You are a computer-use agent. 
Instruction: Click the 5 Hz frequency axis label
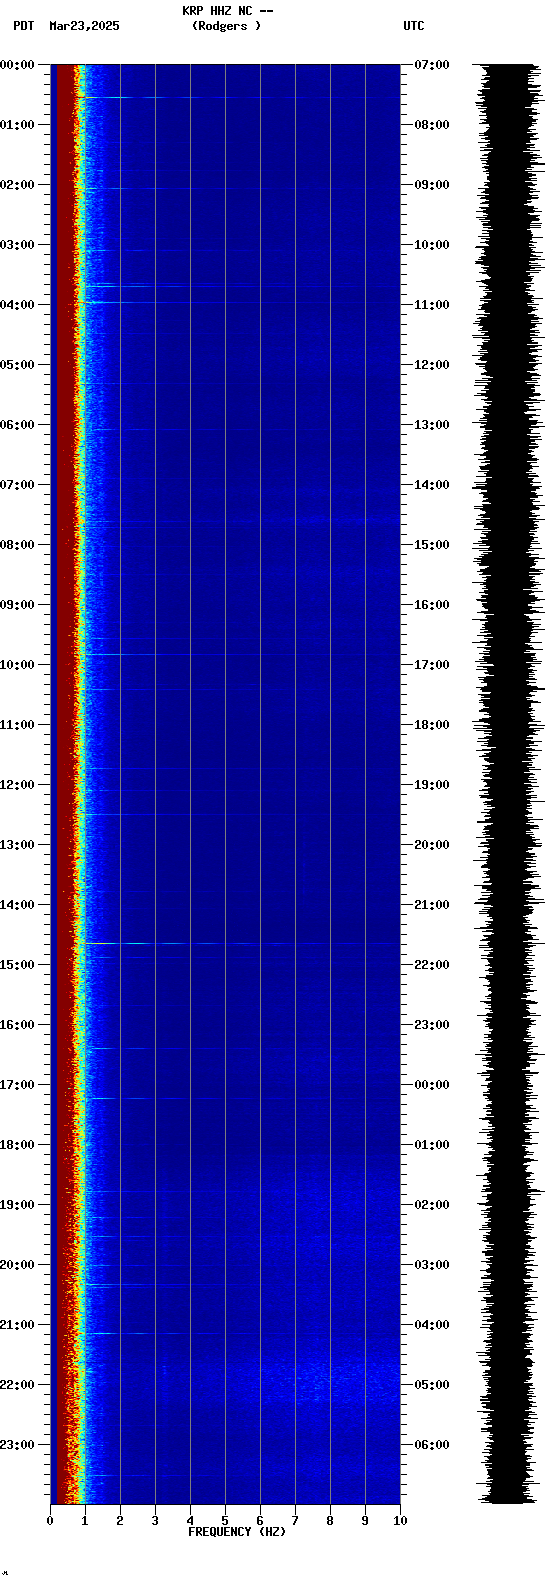[x=225, y=1521]
